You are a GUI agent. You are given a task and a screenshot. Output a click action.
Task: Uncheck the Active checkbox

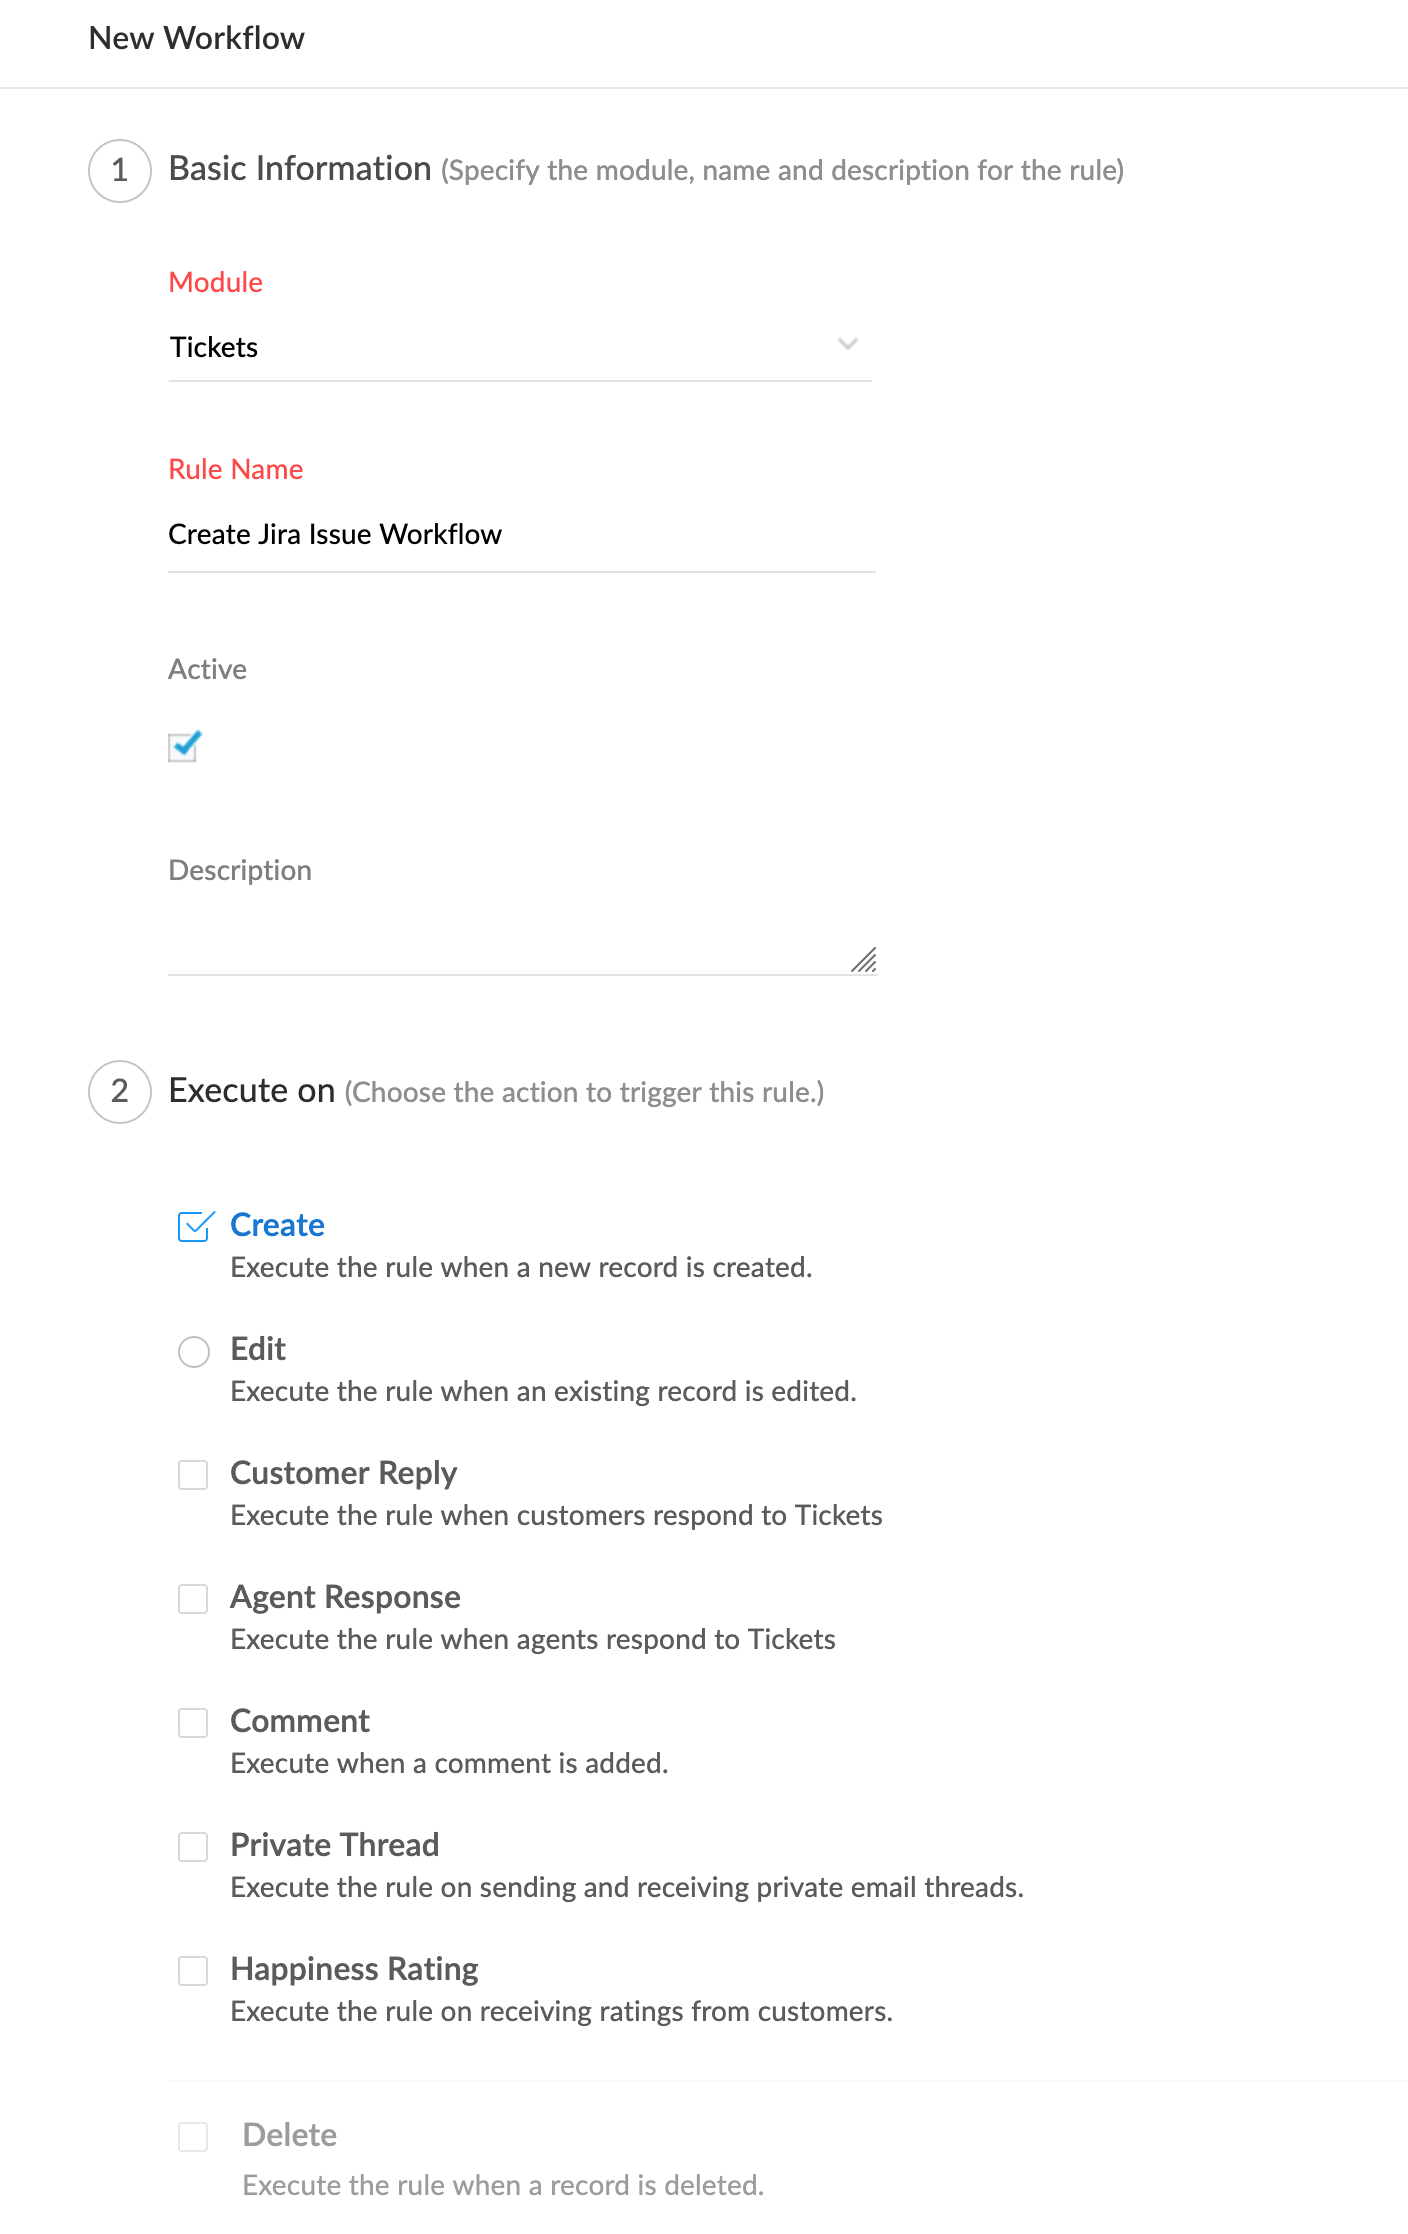tap(184, 746)
